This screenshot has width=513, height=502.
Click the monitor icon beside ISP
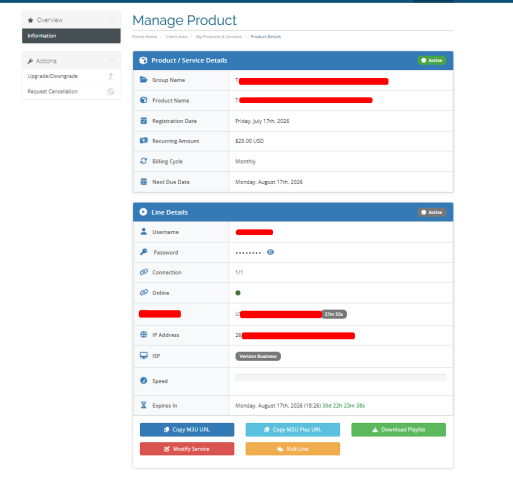[x=144, y=356]
